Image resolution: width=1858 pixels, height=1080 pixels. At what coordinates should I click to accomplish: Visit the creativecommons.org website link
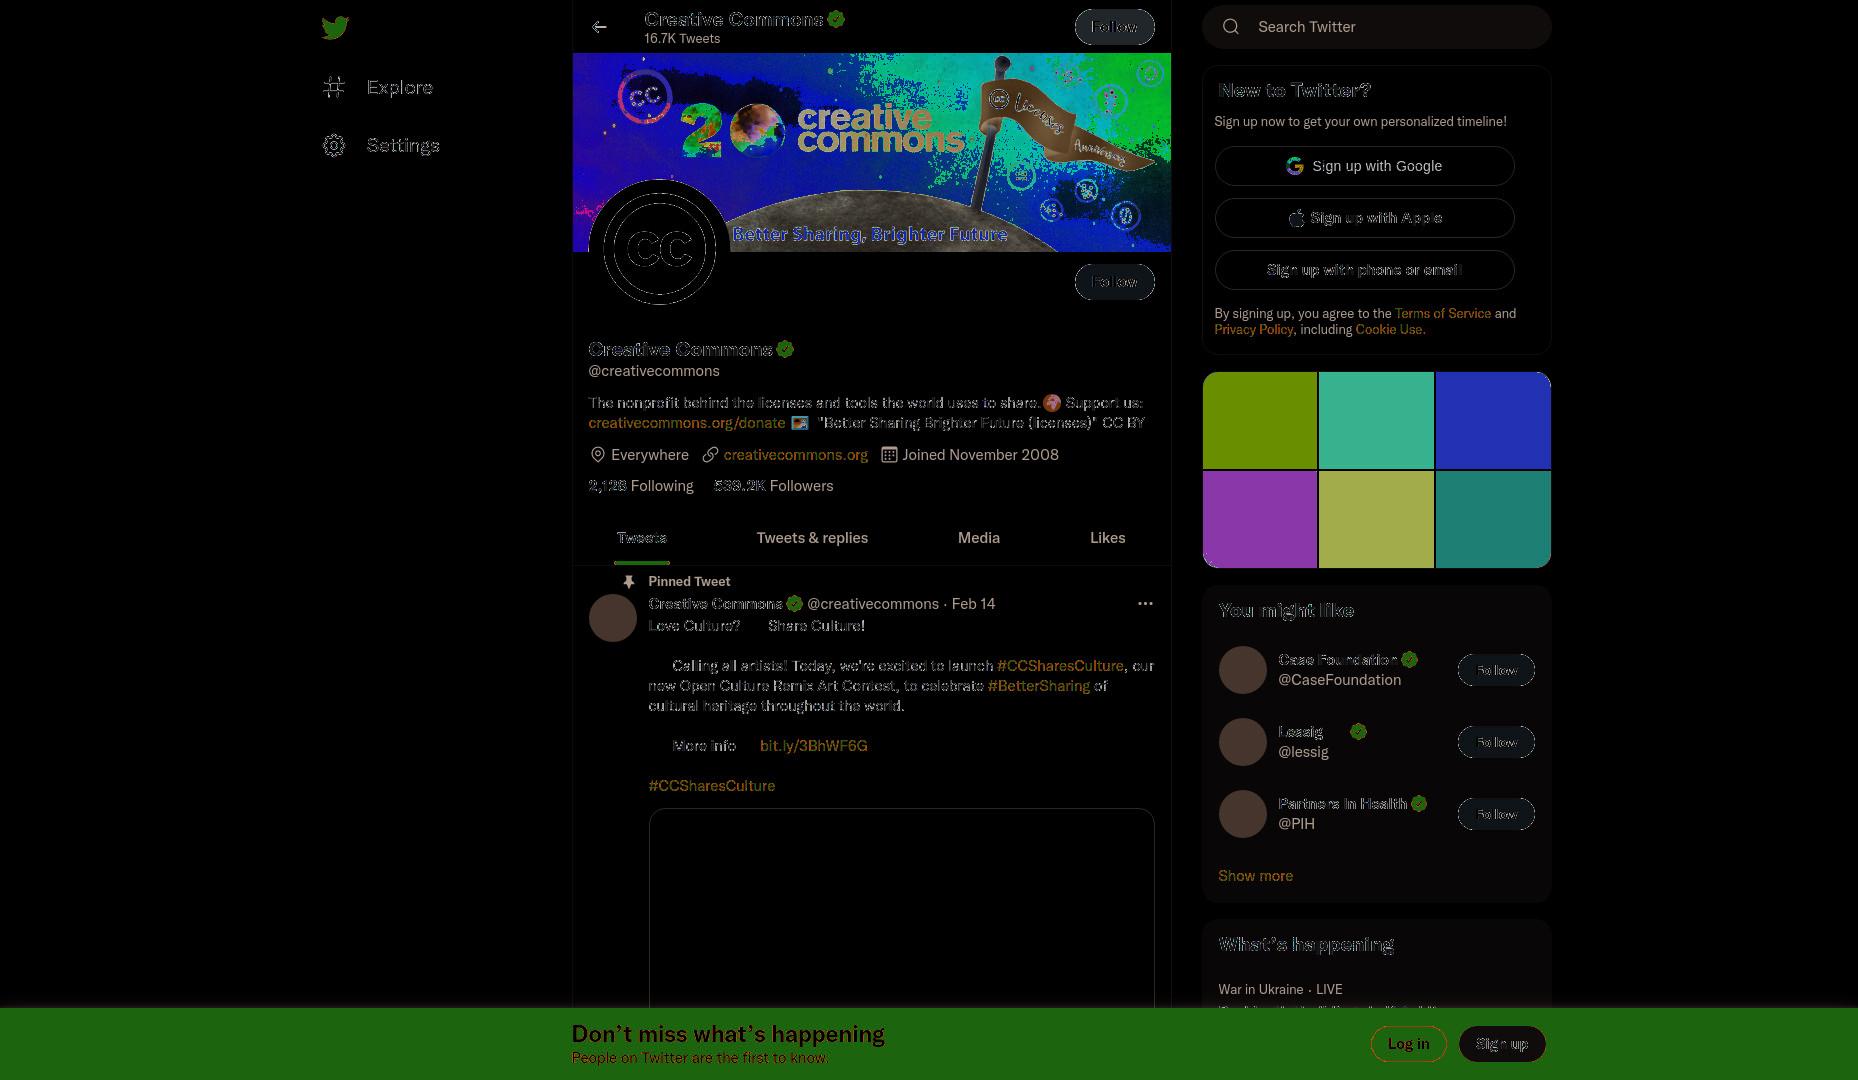click(796, 455)
